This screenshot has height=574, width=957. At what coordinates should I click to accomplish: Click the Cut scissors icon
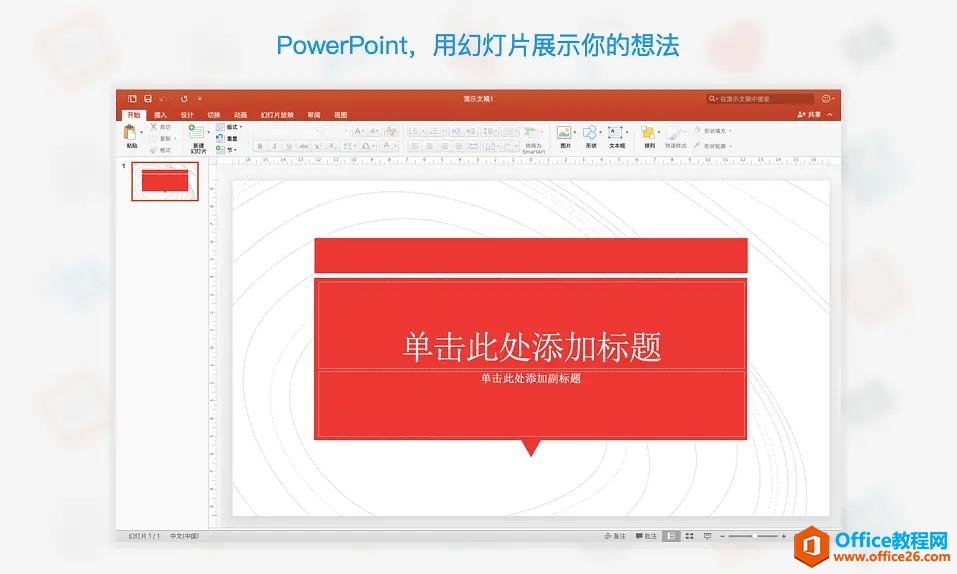click(154, 127)
